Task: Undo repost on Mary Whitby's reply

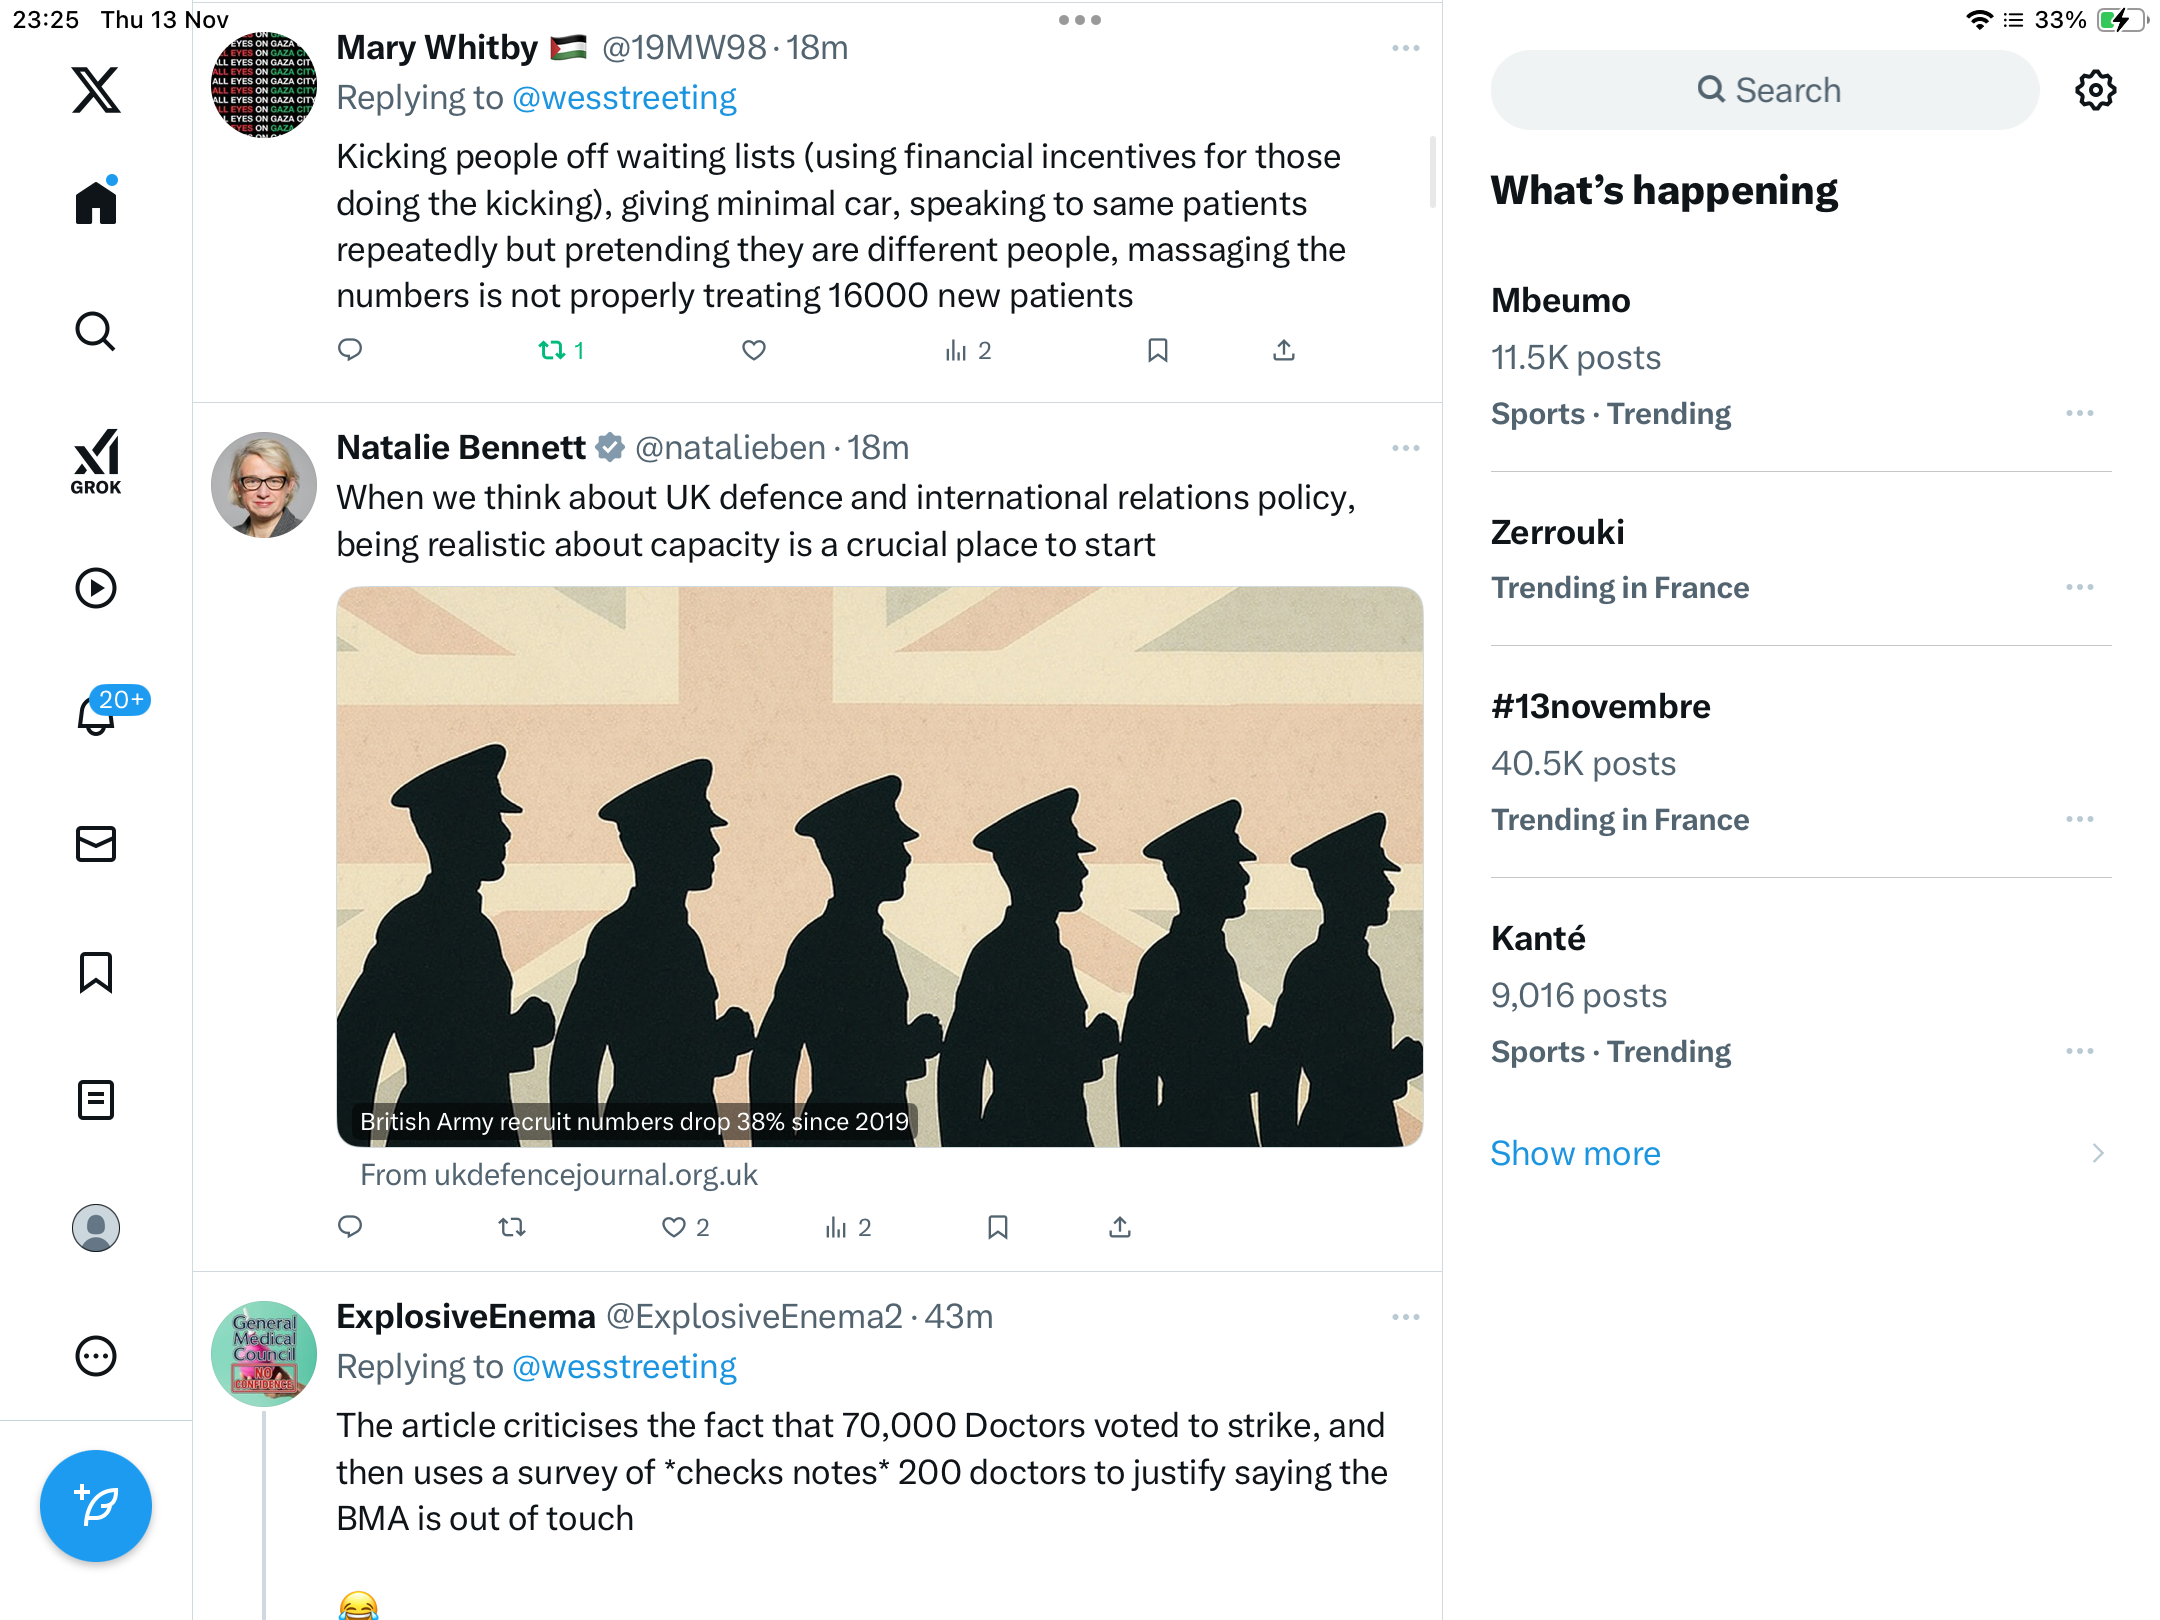Action: 552,350
